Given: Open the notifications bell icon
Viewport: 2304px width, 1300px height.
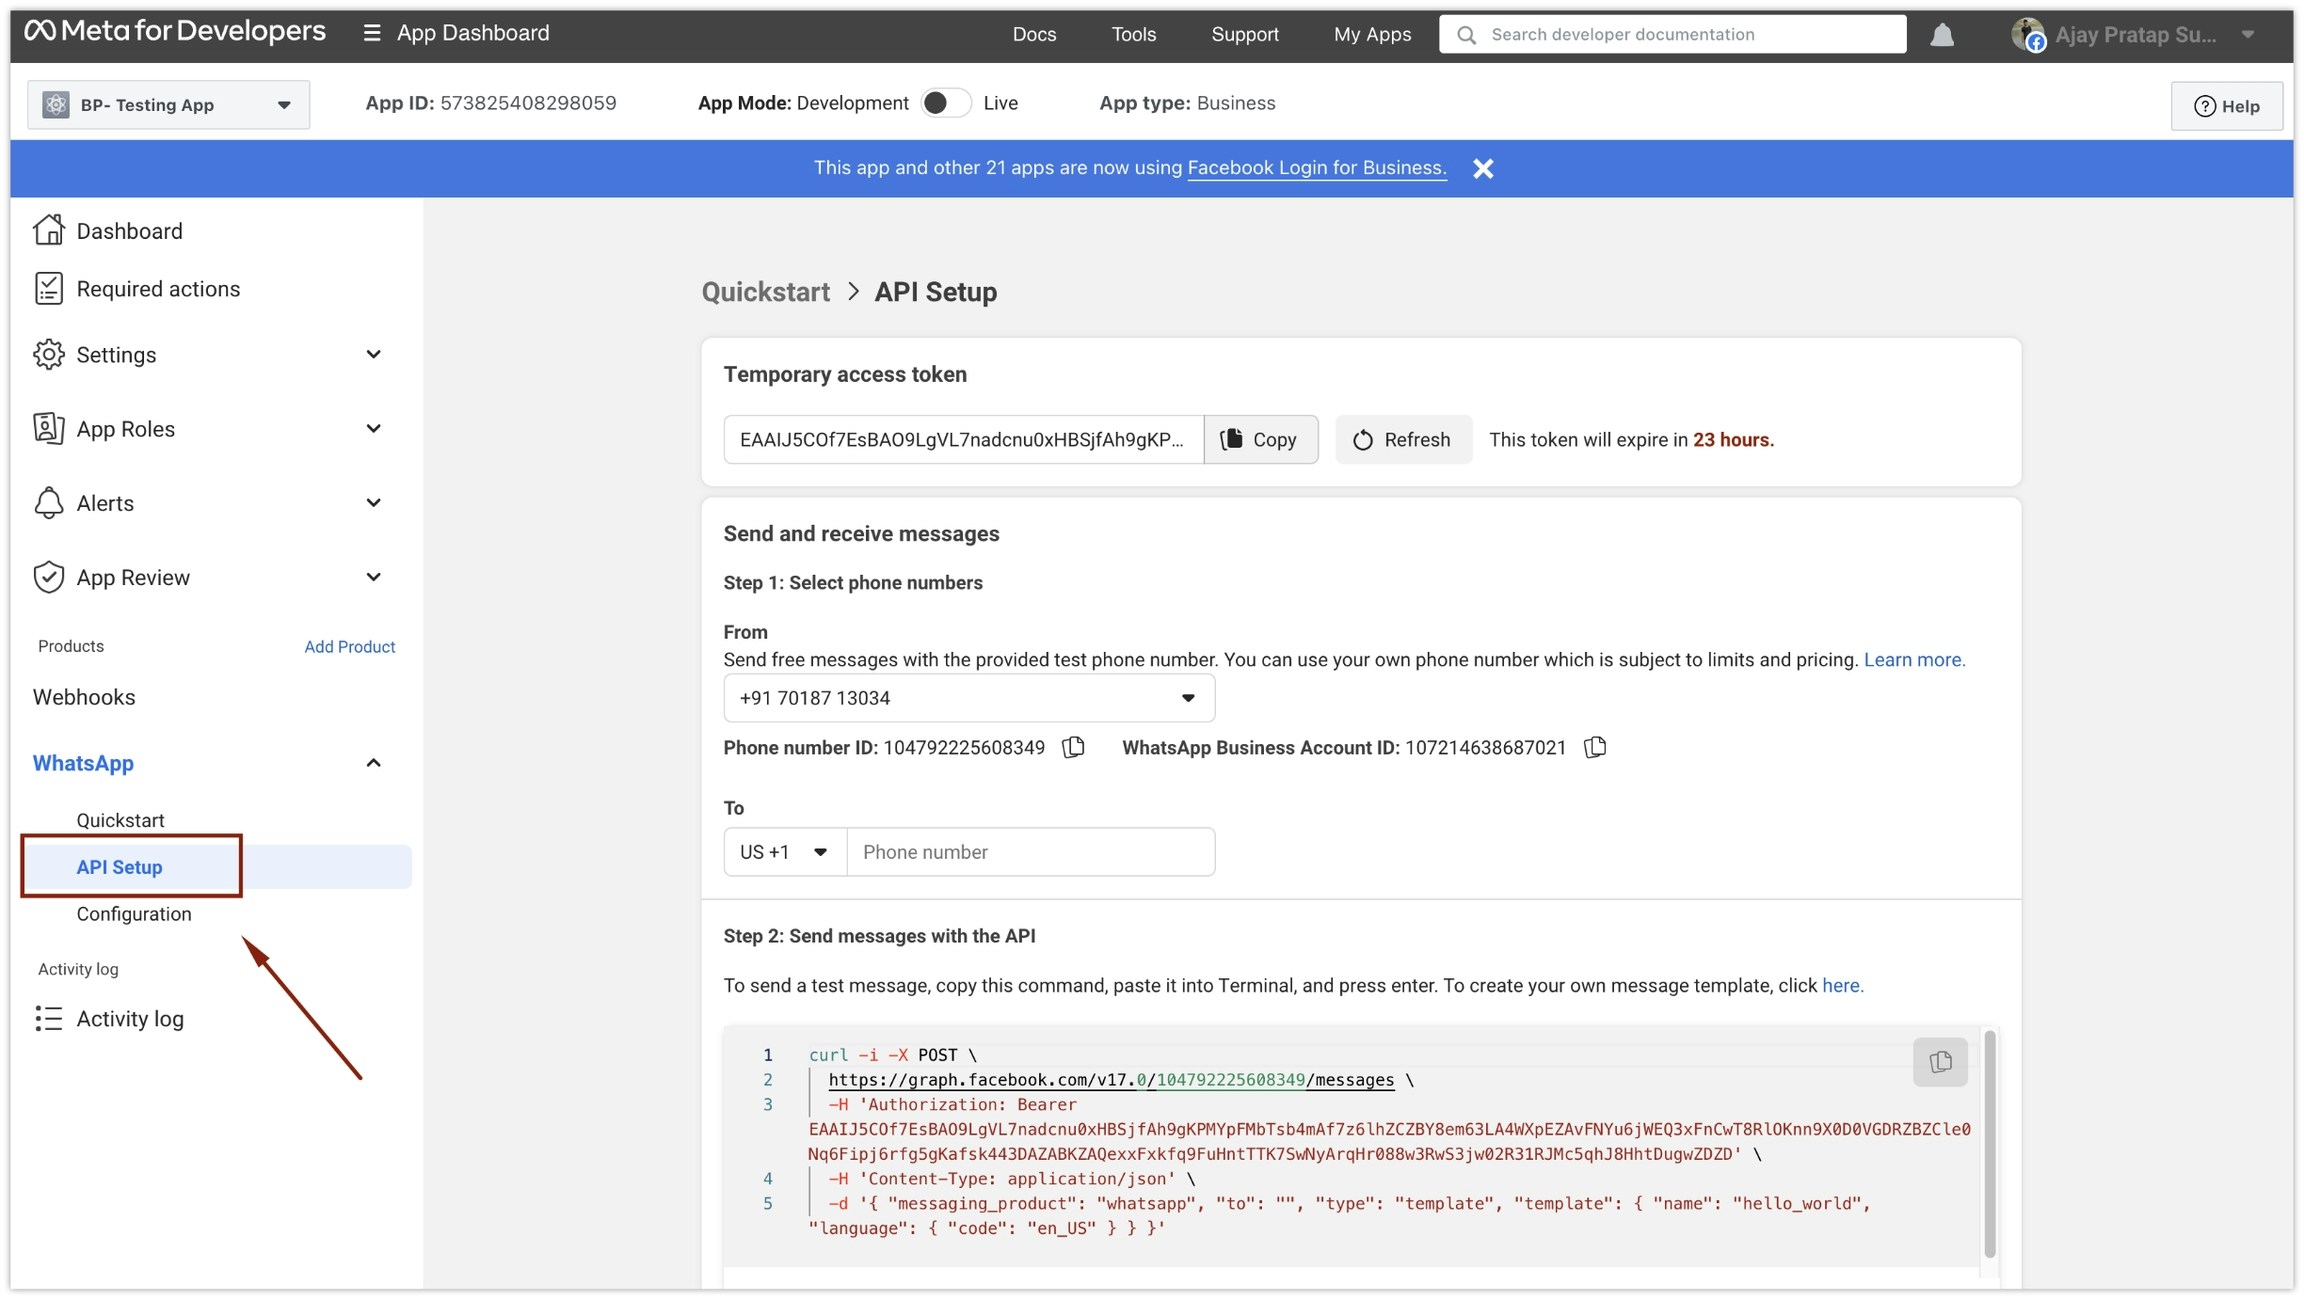Looking at the screenshot, I should click(x=1941, y=33).
